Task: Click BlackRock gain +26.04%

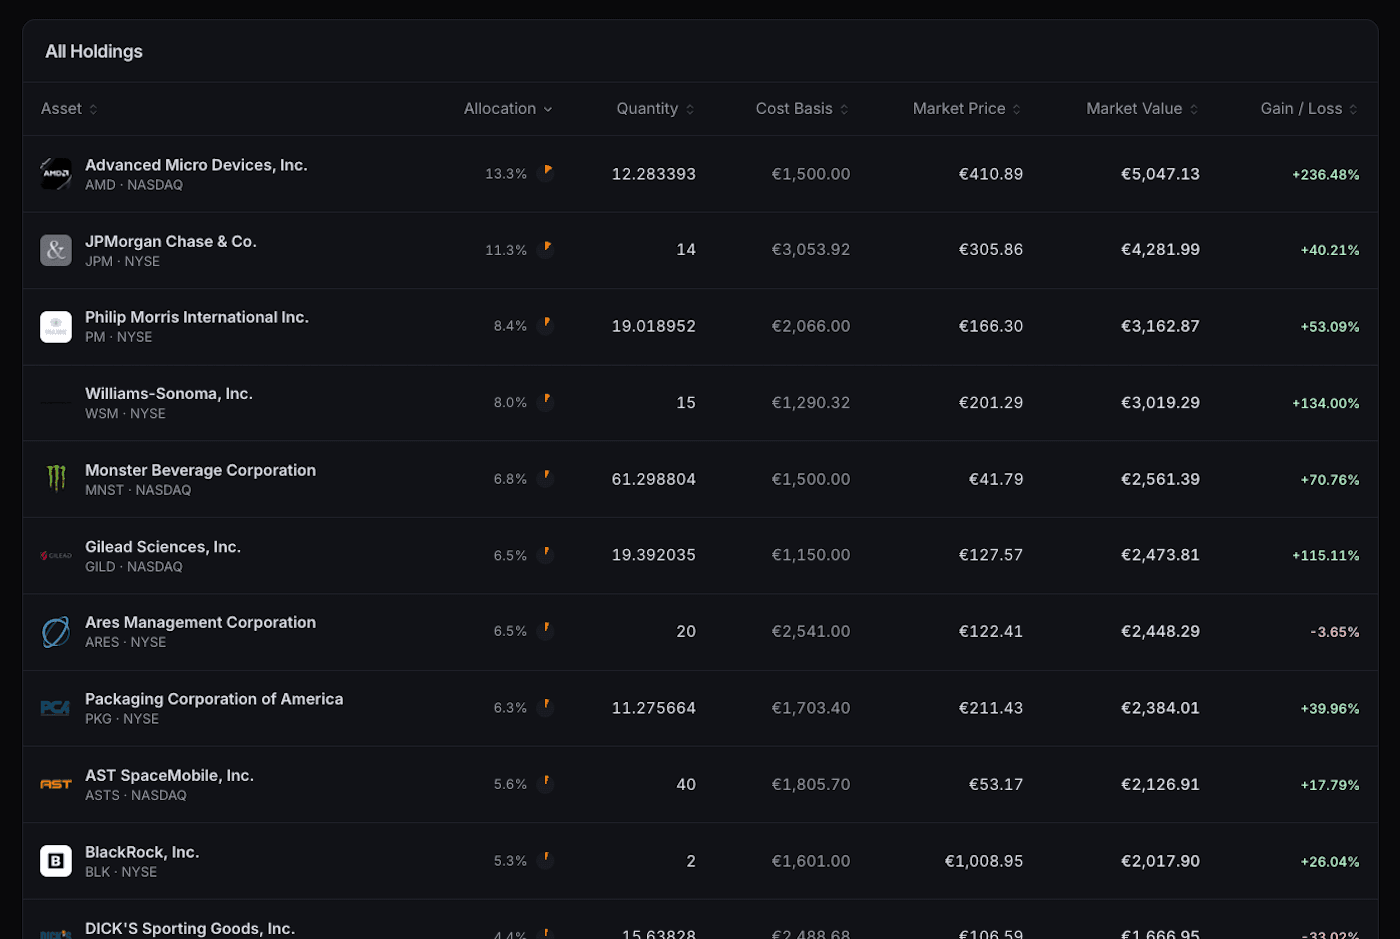Action: 1329,861
